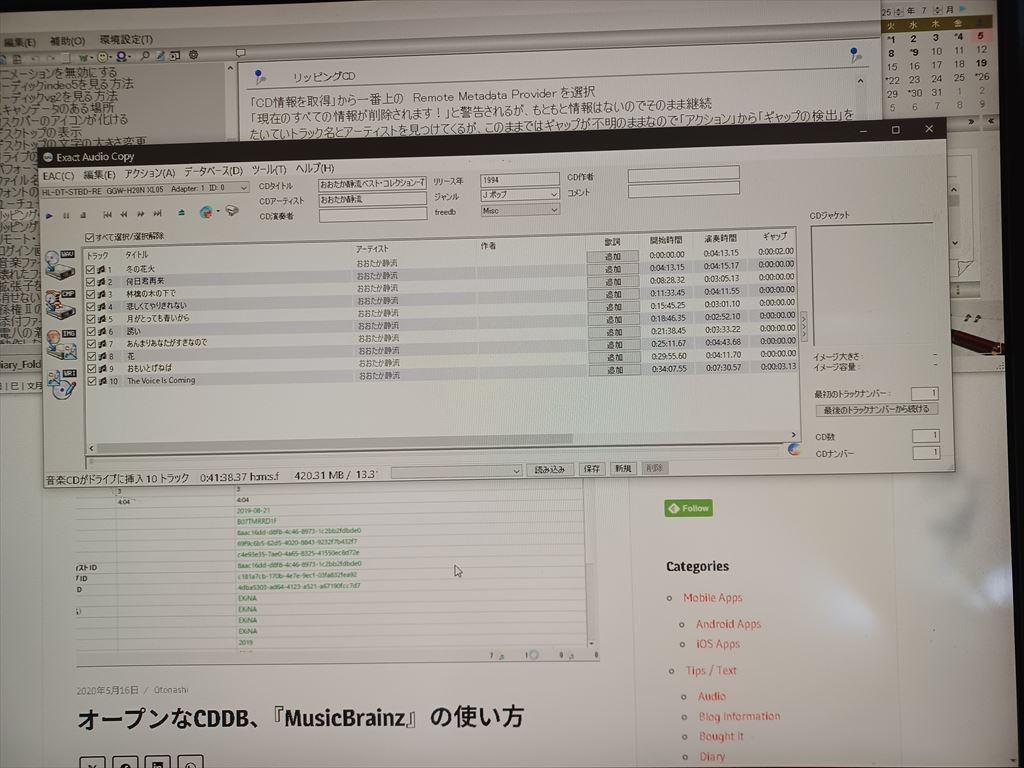Open the データベース(D) menu
The height and width of the screenshot is (768, 1024).
pyautogui.click(x=213, y=171)
